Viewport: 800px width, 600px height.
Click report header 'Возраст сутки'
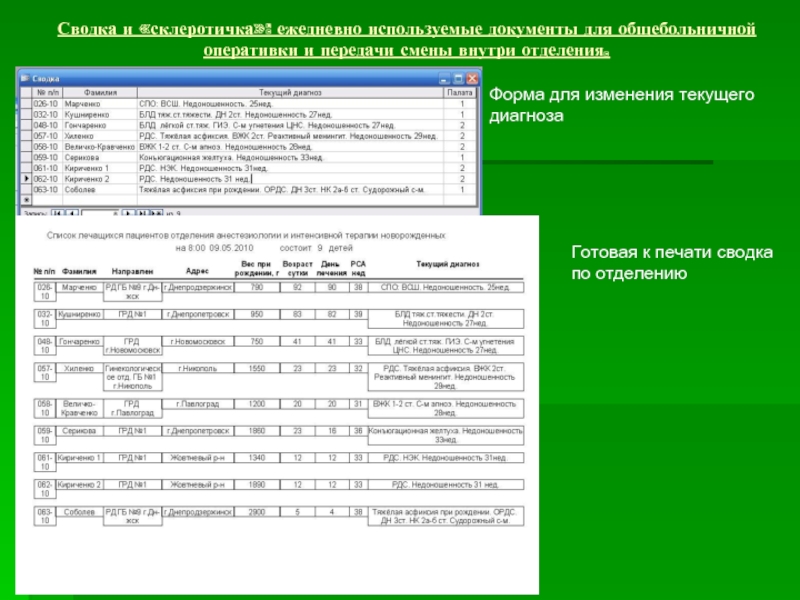click(x=297, y=268)
